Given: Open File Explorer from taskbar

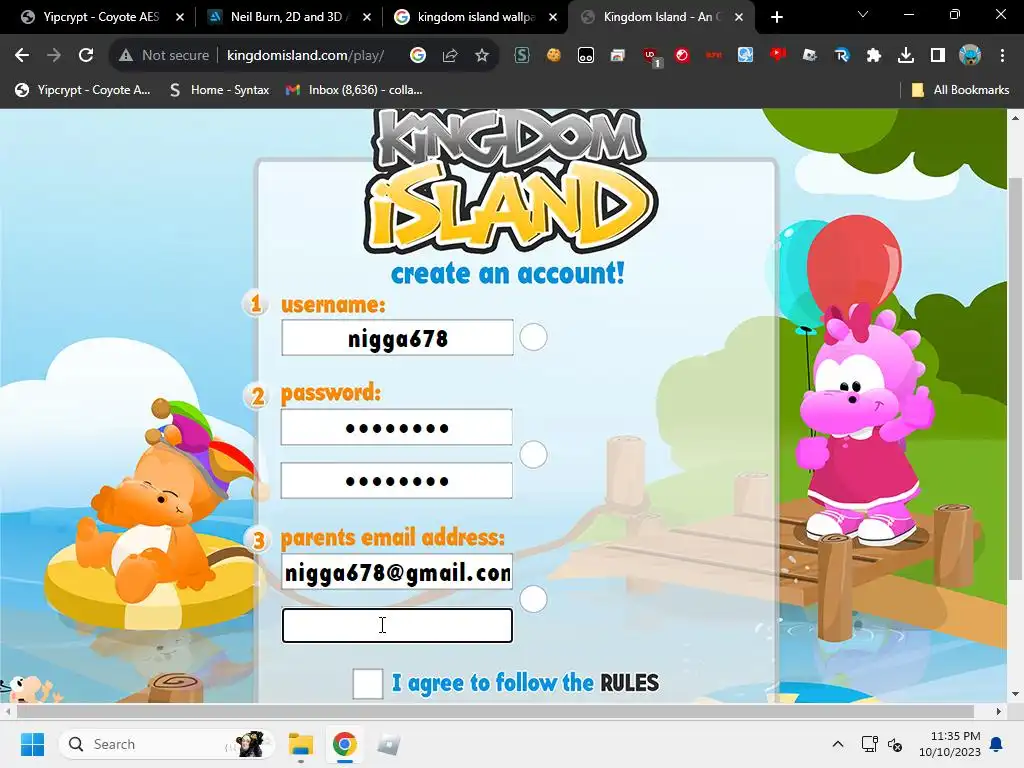Looking at the screenshot, I should 301,744.
